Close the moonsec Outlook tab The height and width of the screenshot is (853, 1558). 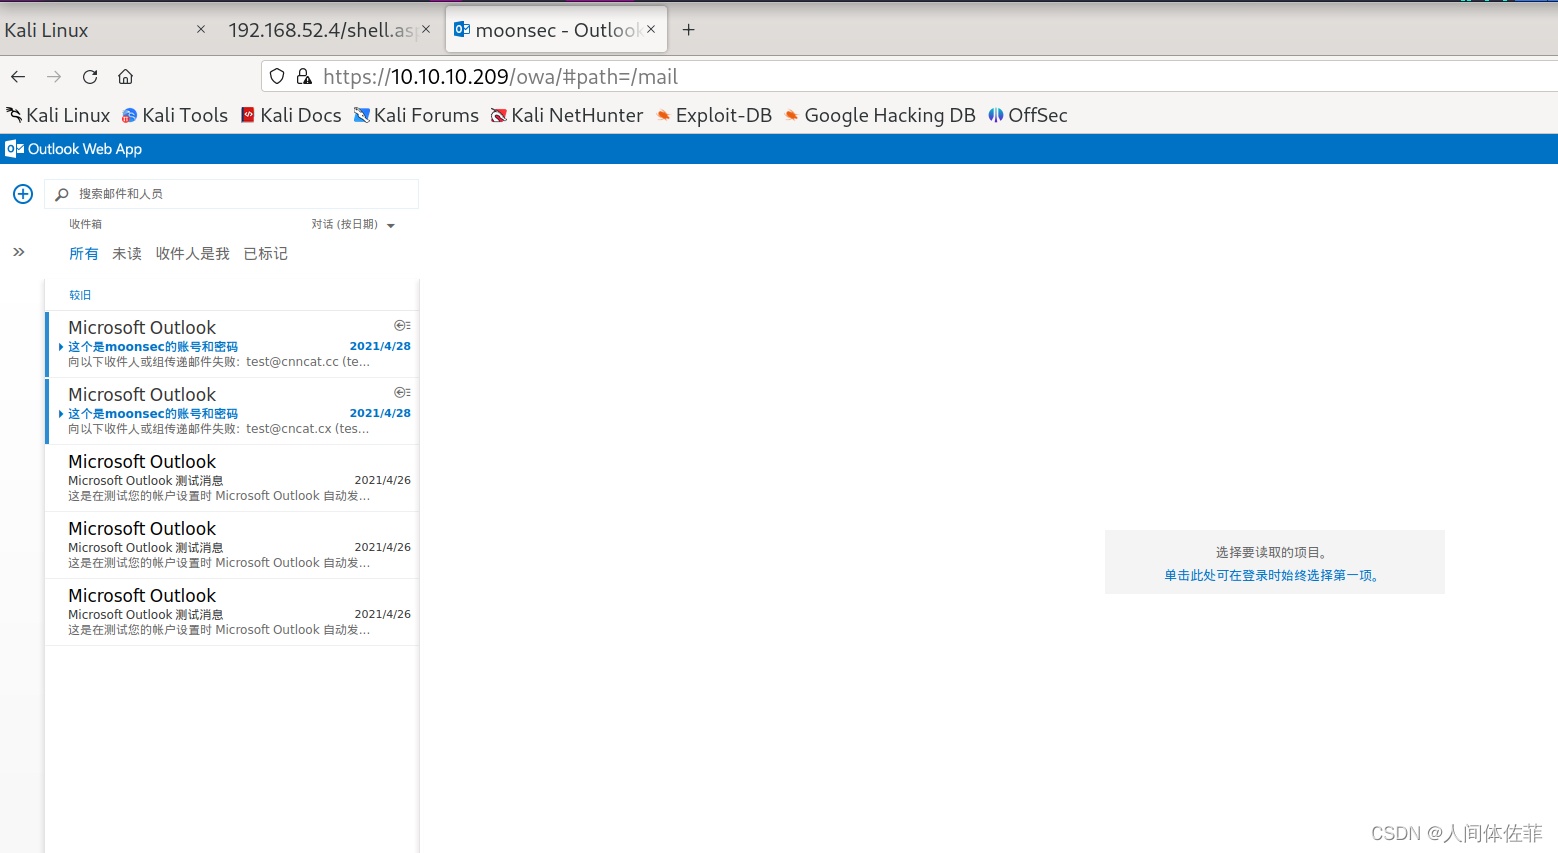coord(651,30)
